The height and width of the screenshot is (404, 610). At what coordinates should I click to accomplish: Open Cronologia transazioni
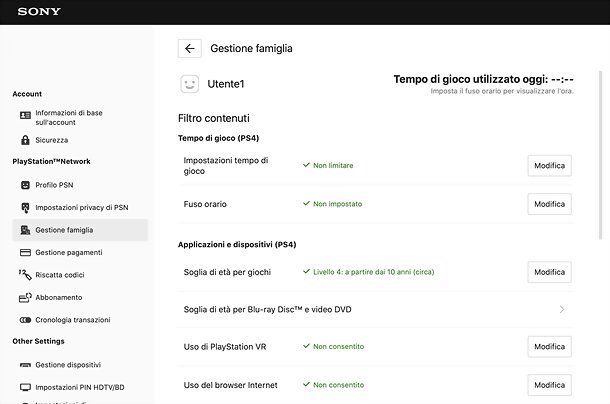[x=80, y=320]
